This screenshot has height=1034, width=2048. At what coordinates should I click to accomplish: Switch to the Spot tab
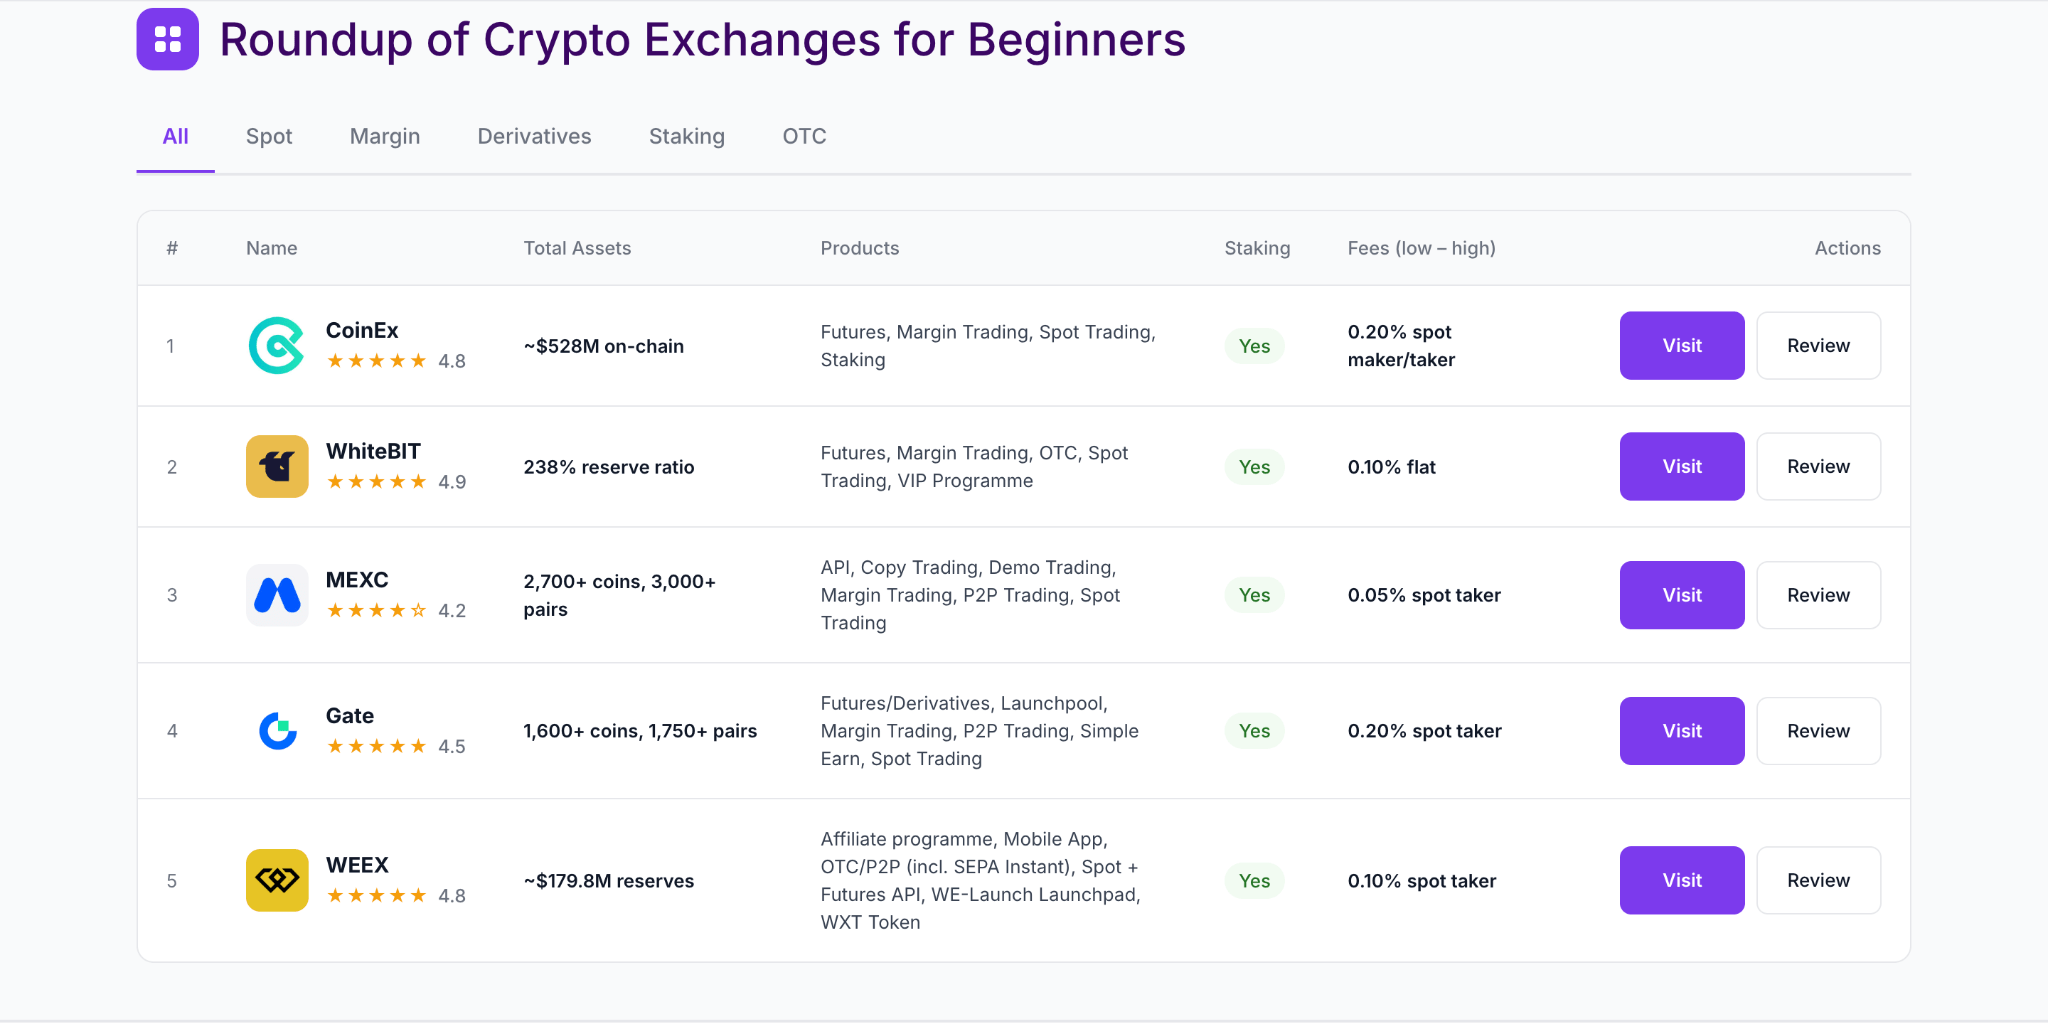point(269,137)
